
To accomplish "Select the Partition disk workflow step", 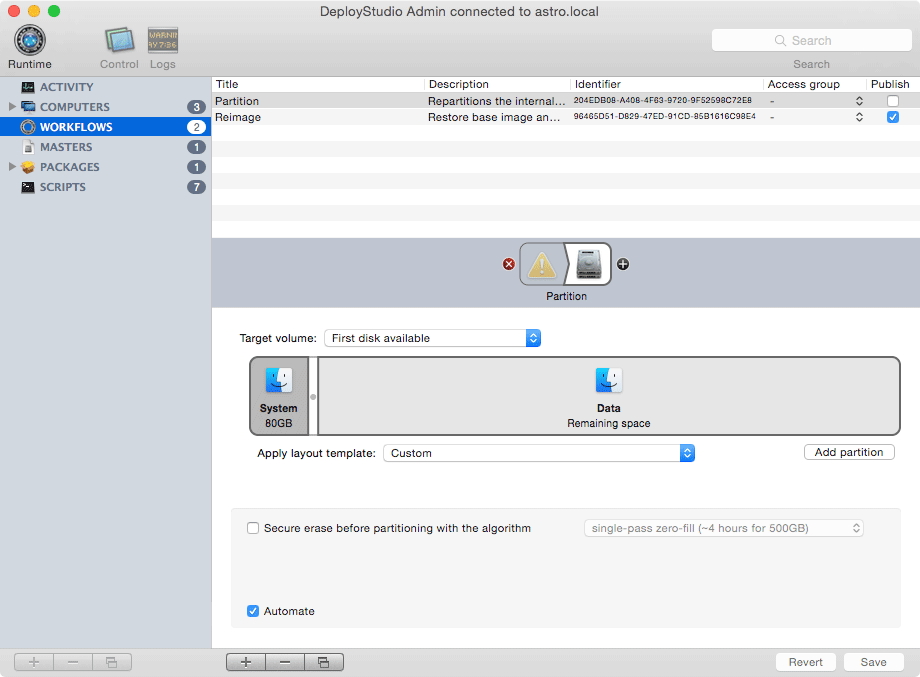I will coord(588,264).
